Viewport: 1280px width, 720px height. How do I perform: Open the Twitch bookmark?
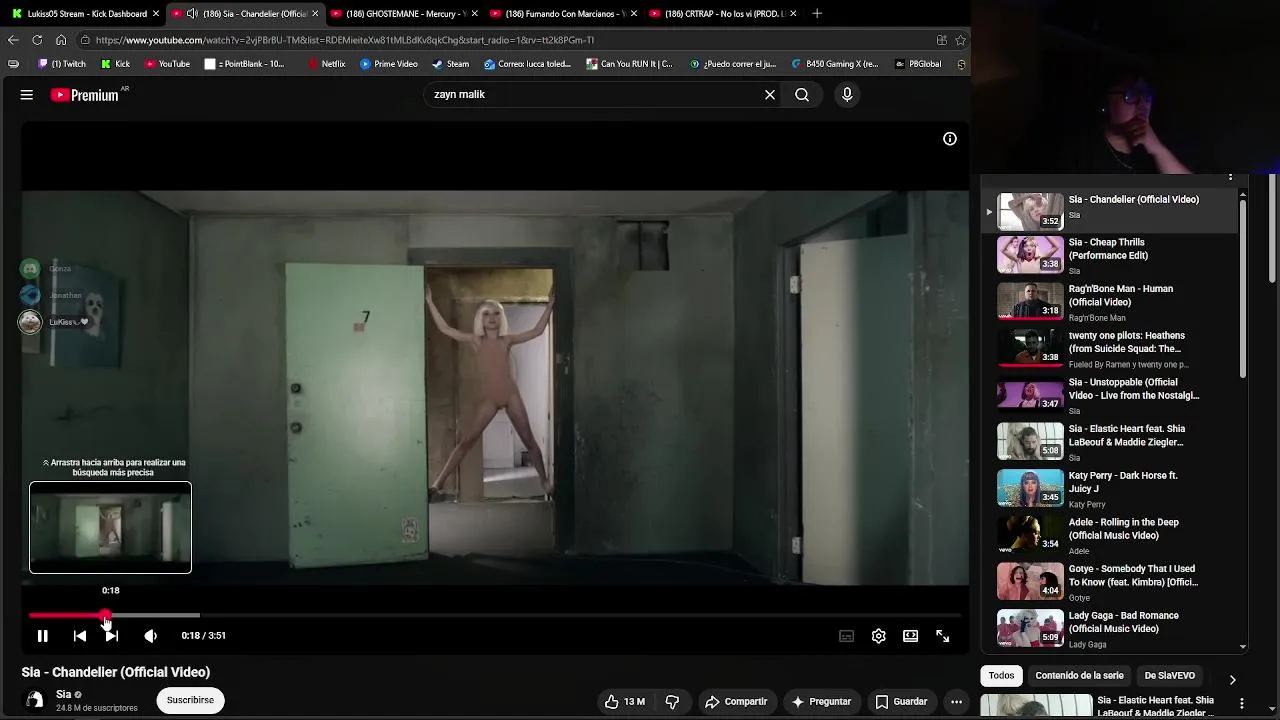click(62, 64)
